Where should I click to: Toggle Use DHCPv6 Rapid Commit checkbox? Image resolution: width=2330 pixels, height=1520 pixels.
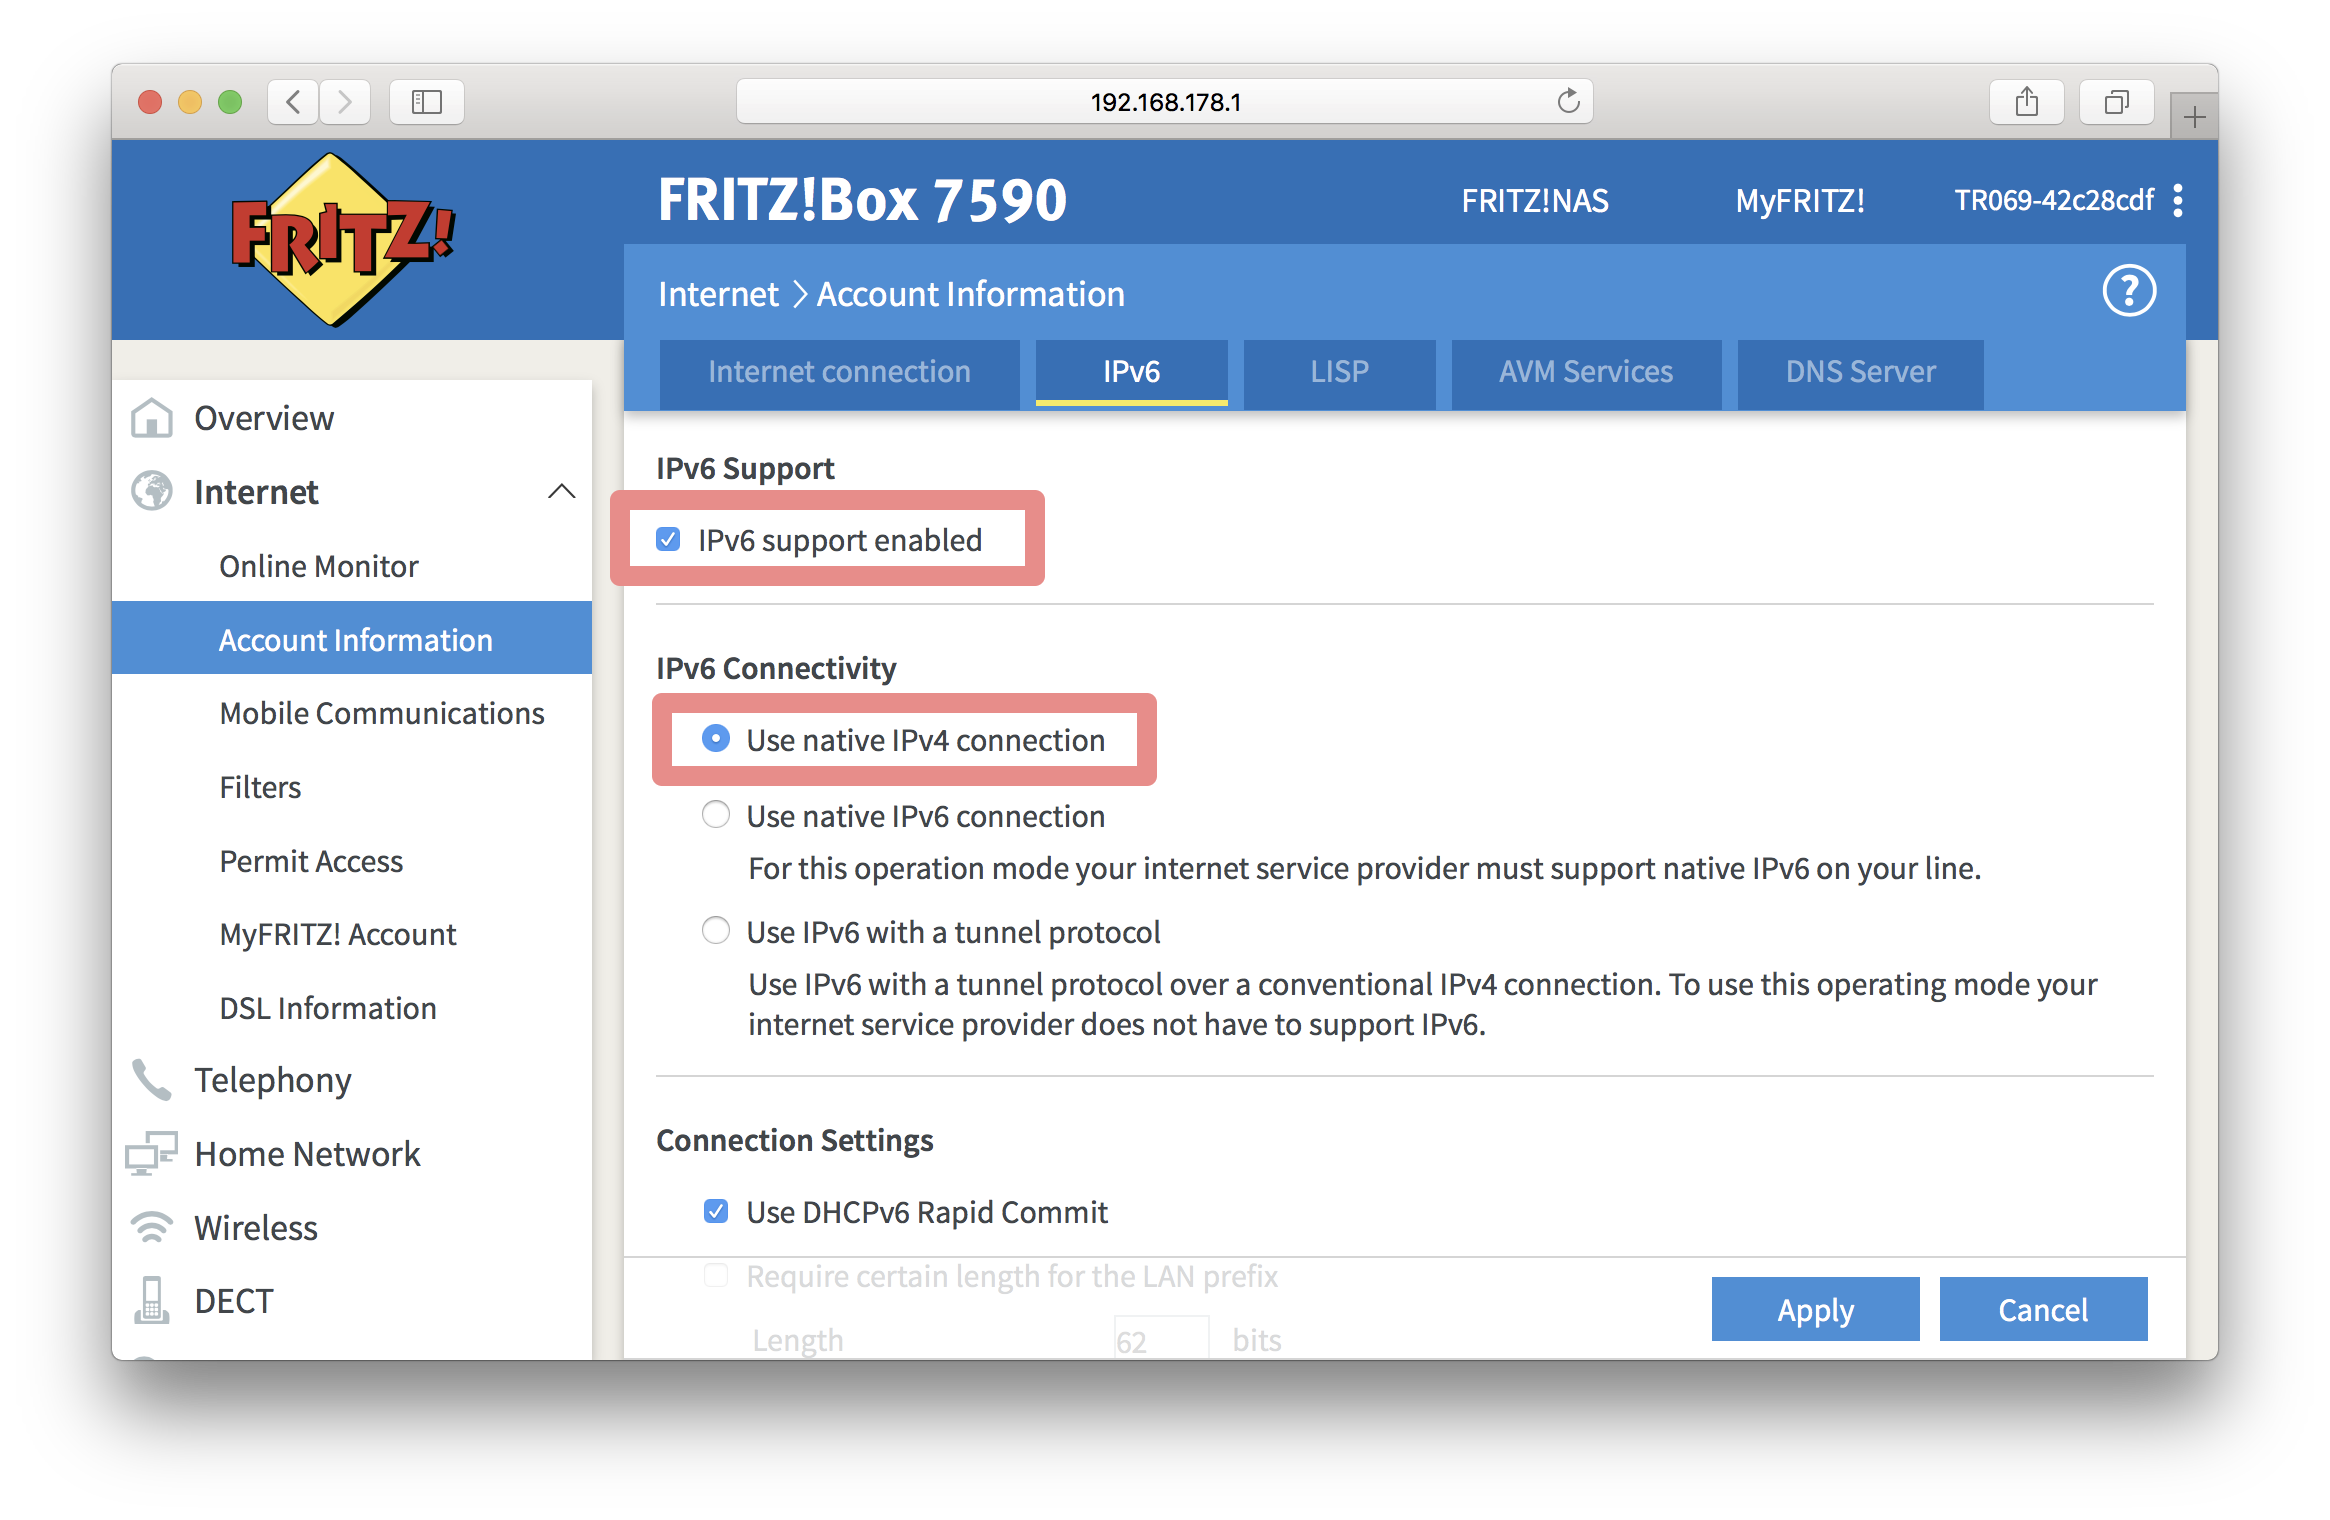[716, 1211]
